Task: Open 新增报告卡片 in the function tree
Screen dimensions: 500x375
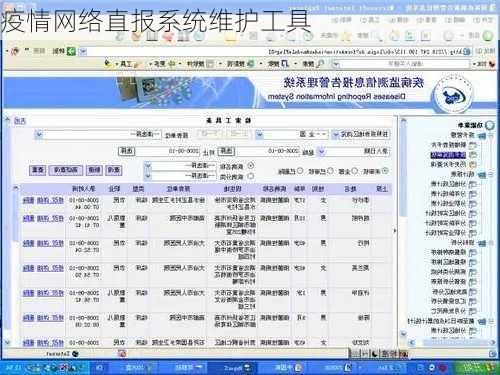Action: (x=448, y=145)
